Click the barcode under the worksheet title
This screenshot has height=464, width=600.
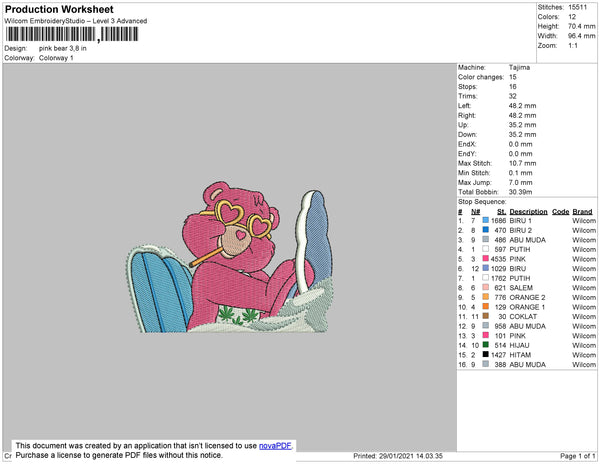pos(72,34)
